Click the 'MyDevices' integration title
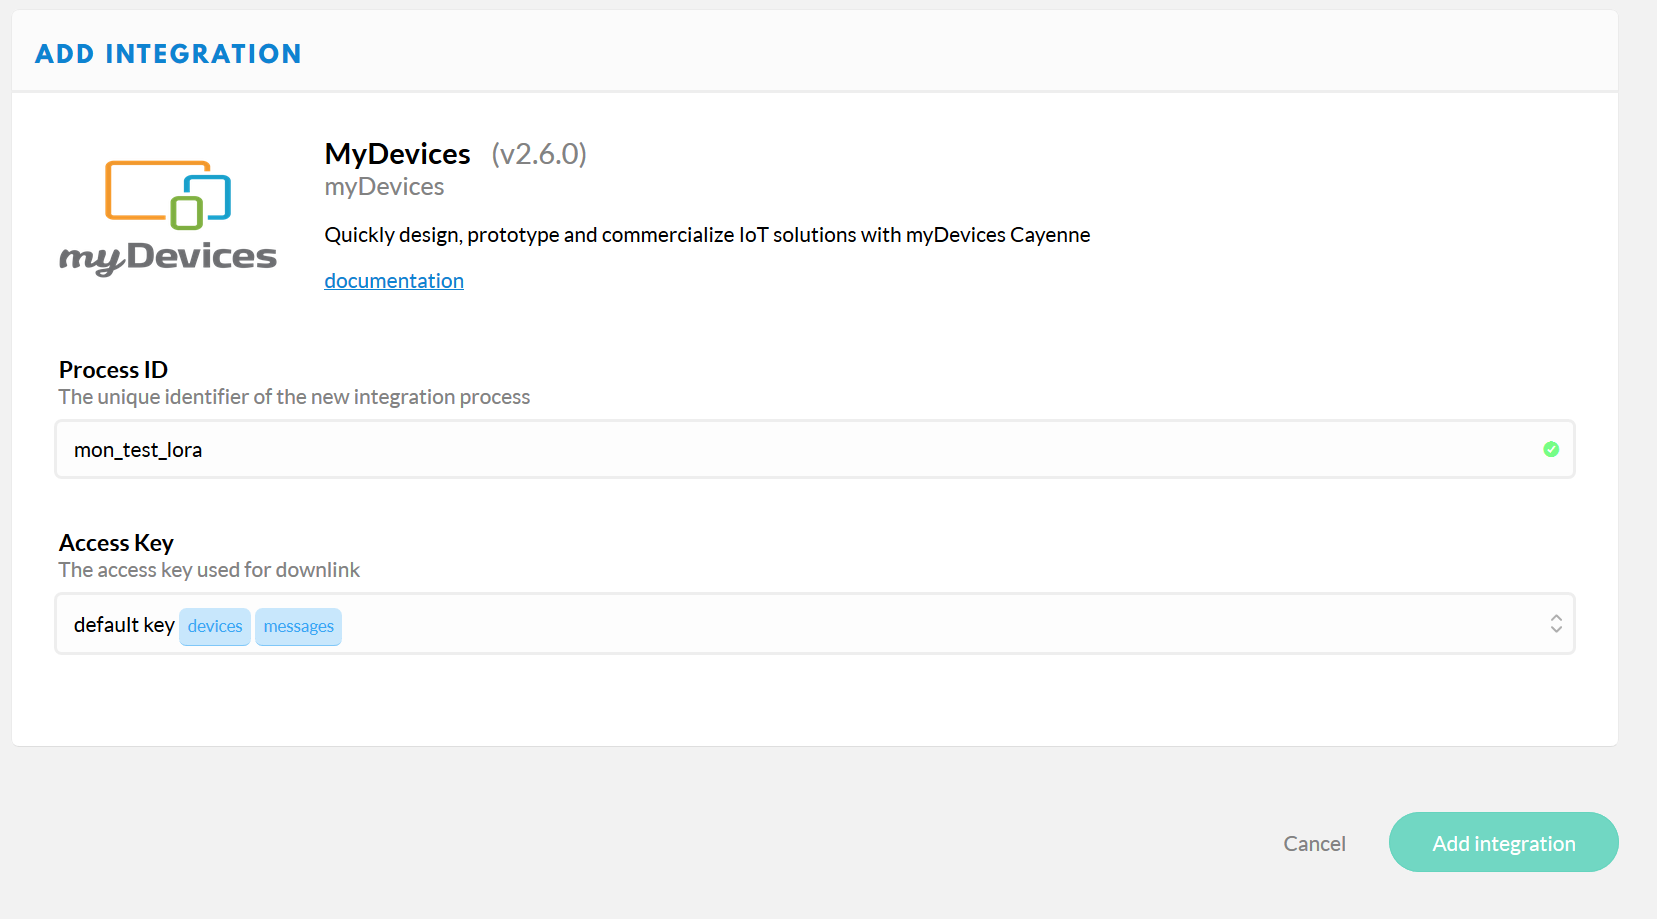Image resolution: width=1657 pixels, height=919 pixels. pyautogui.click(x=397, y=154)
